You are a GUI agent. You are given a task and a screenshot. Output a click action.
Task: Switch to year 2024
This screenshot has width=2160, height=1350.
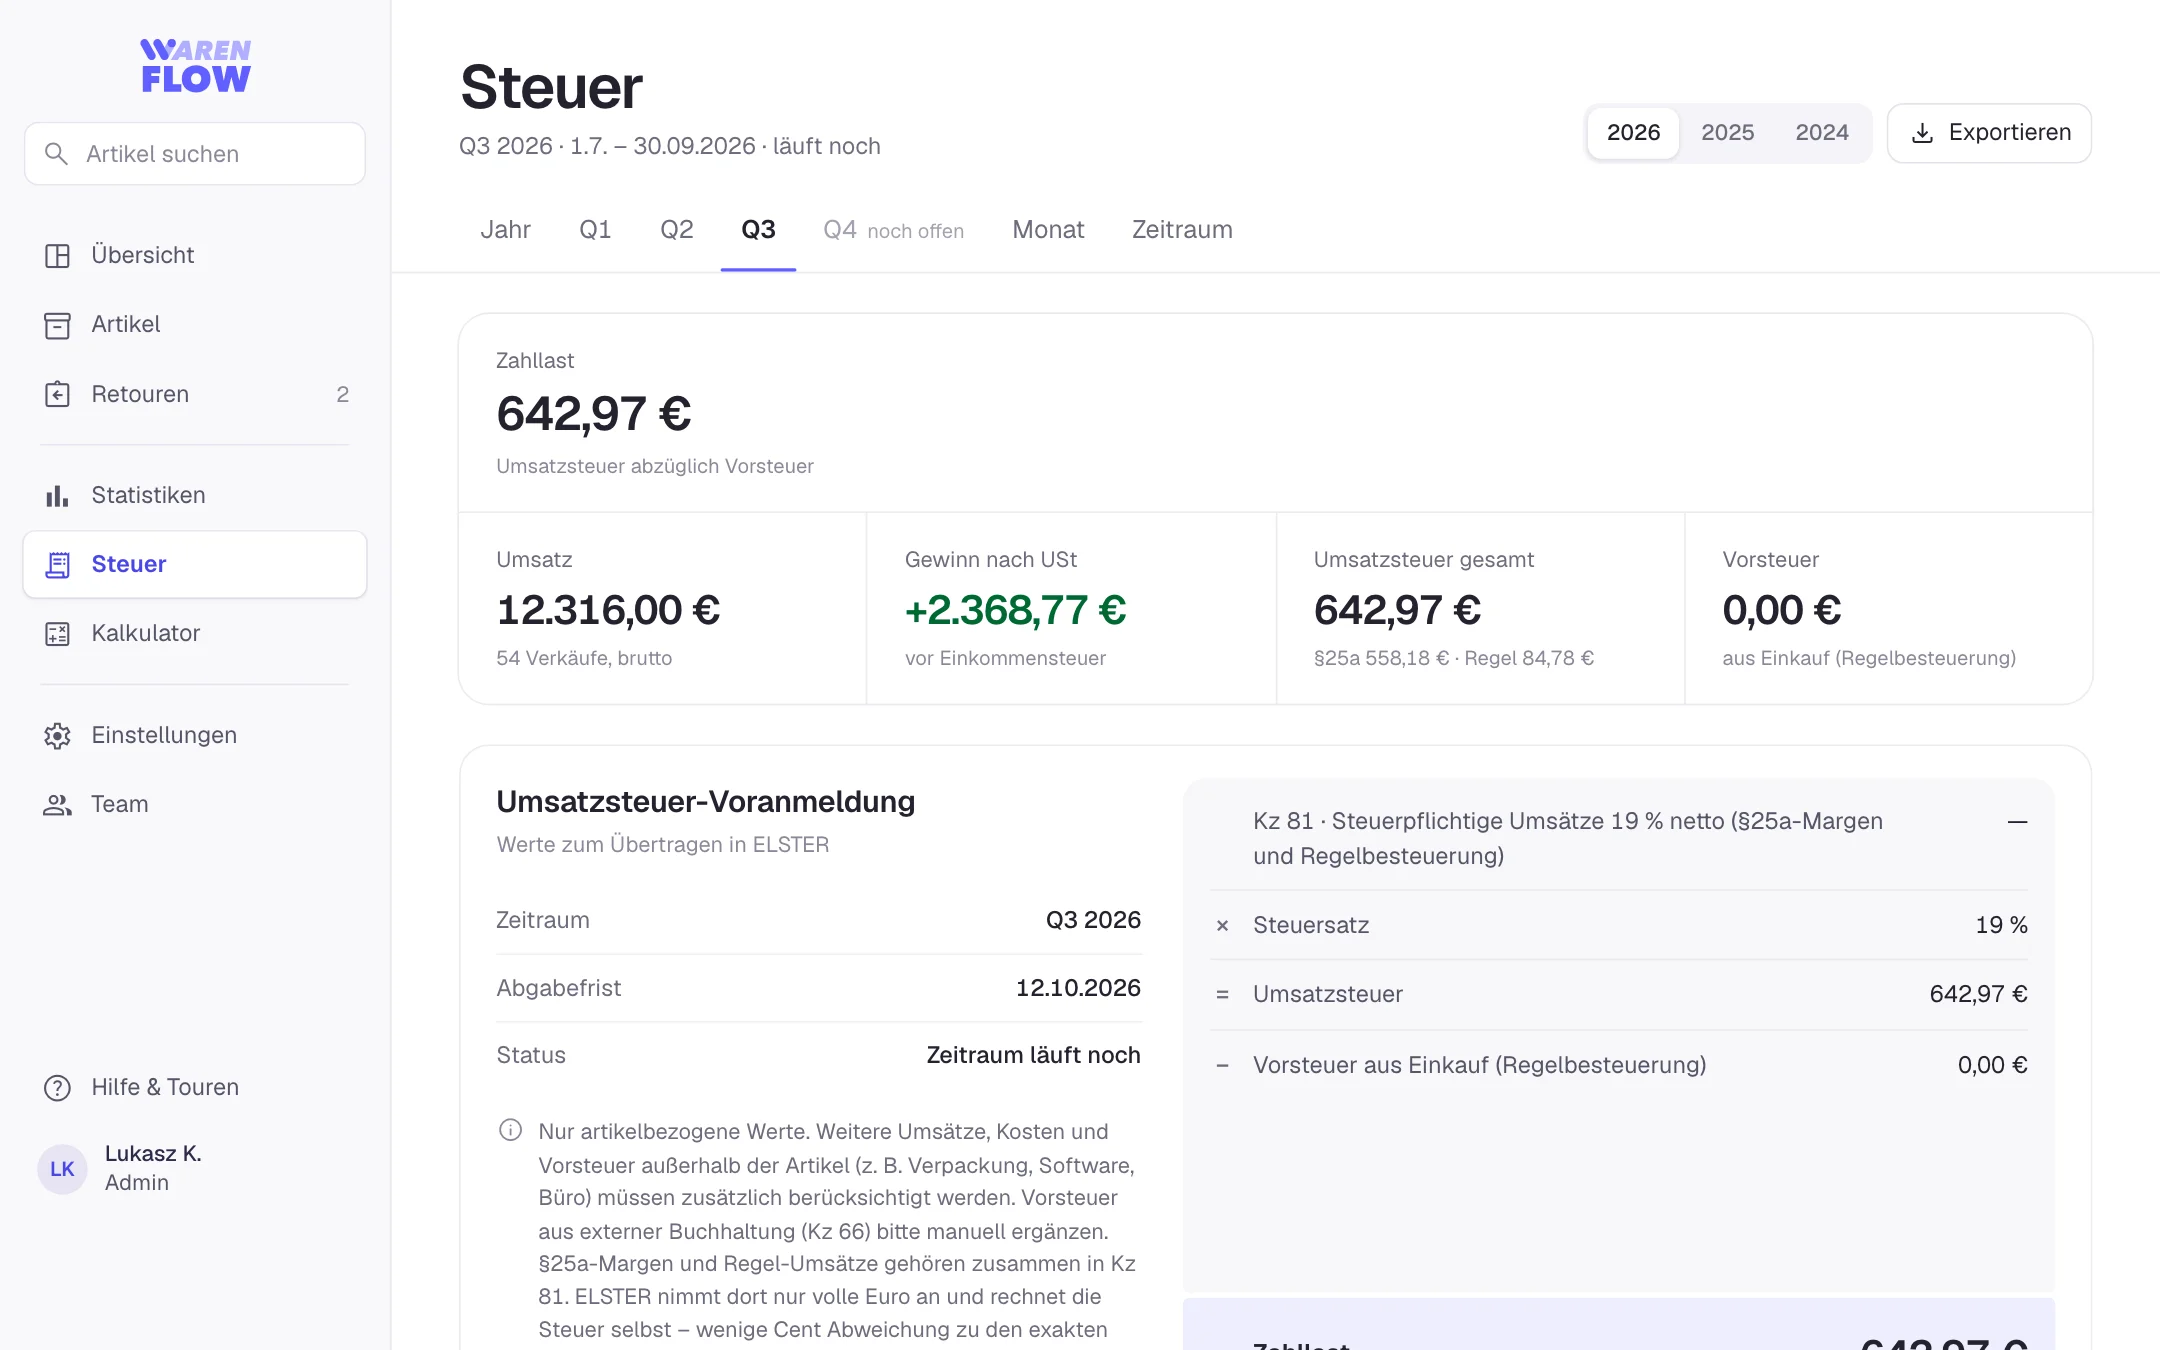(x=1821, y=133)
